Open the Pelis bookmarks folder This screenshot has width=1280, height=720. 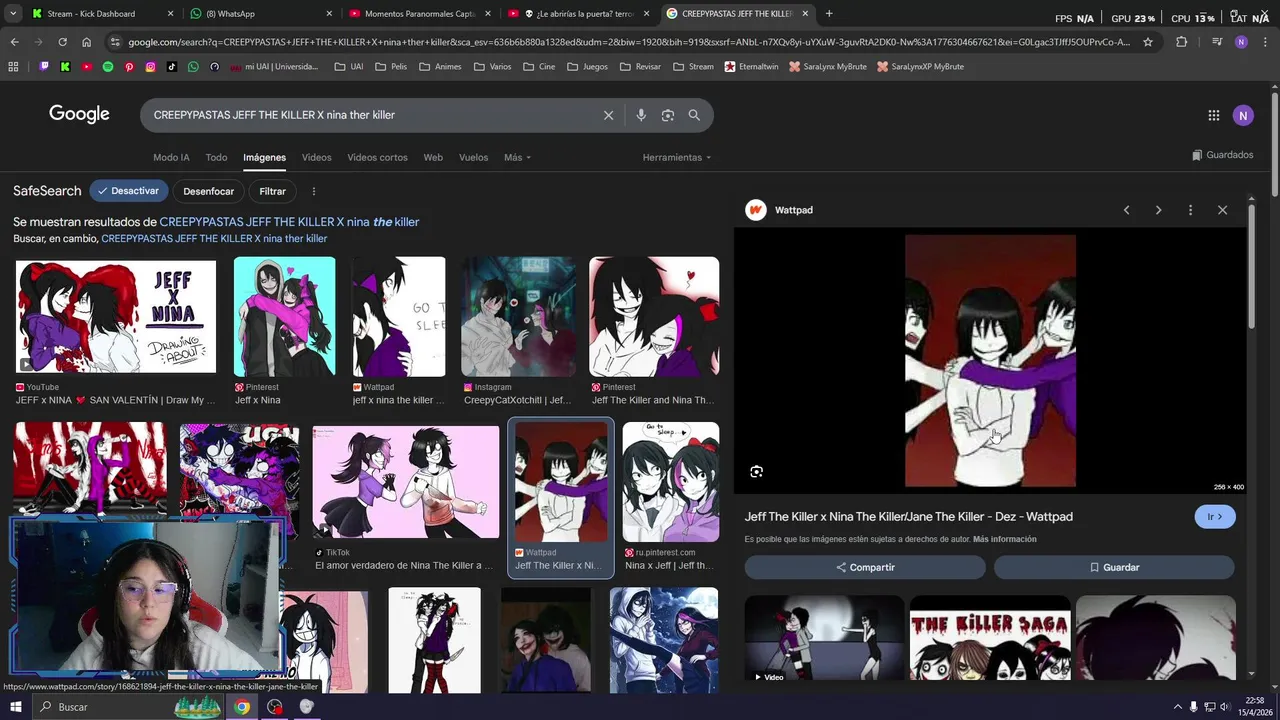click(391, 67)
